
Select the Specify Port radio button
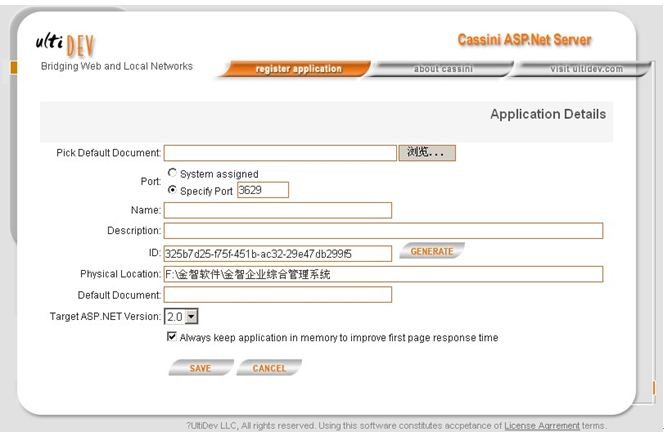(172, 190)
